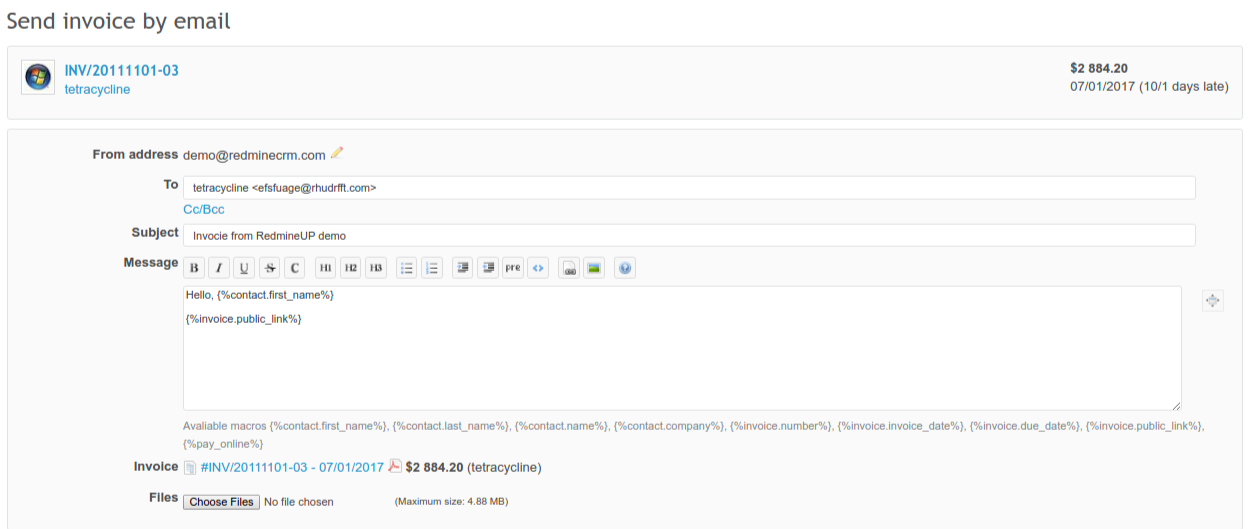This screenshot has height=529, width=1252.
Task: Insert numbered ordered list
Action: 432,268
